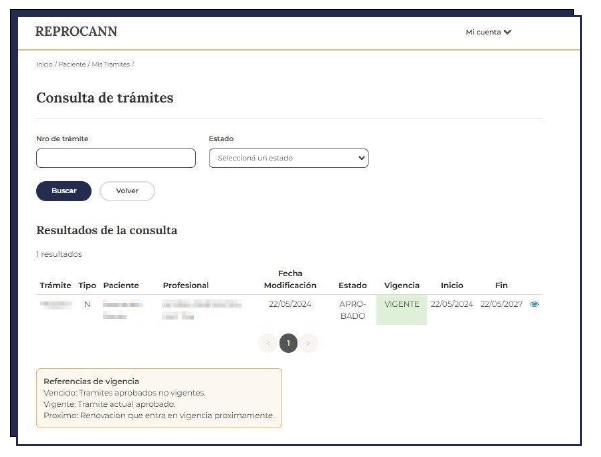The height and width of the screenshot is (457, 601).
Task: Click the Fecha Modificación column header
Action: tap(290, 279)
